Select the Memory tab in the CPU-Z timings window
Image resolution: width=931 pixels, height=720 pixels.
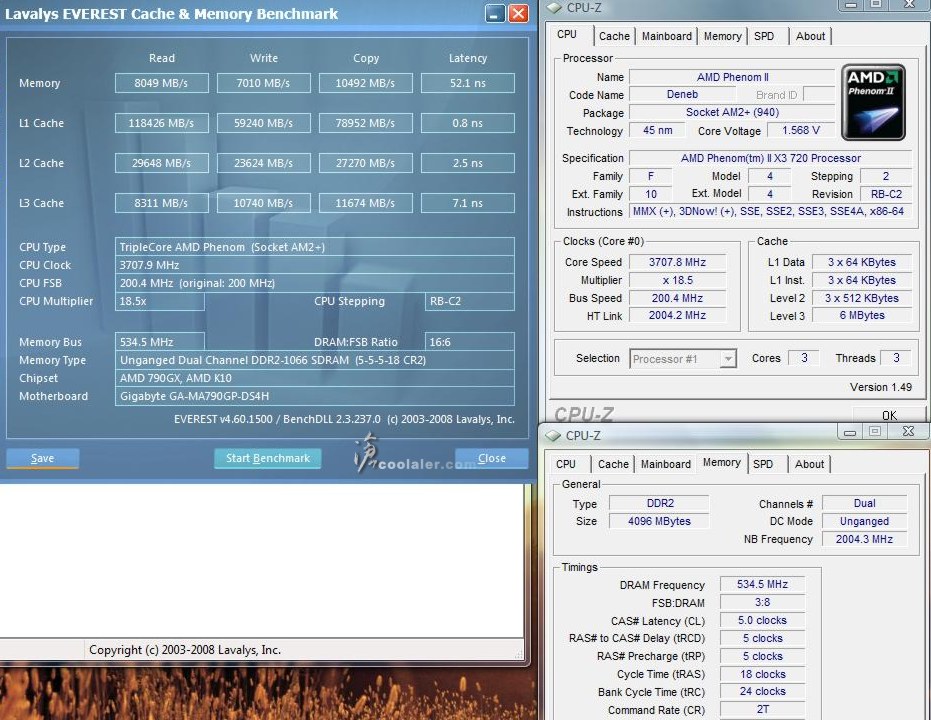[721, 462]
